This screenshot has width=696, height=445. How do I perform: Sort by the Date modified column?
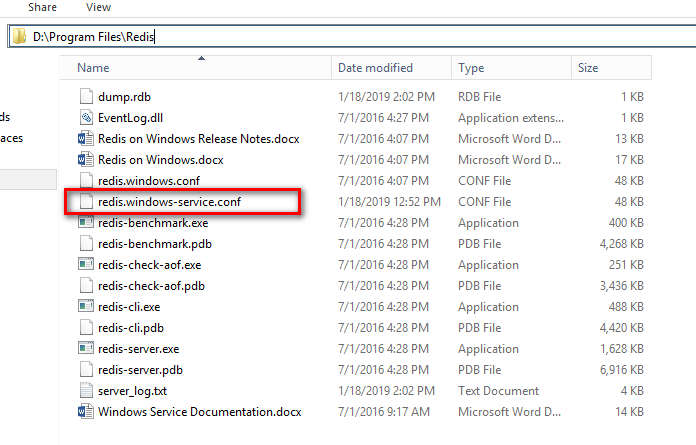tap(392, 68)
